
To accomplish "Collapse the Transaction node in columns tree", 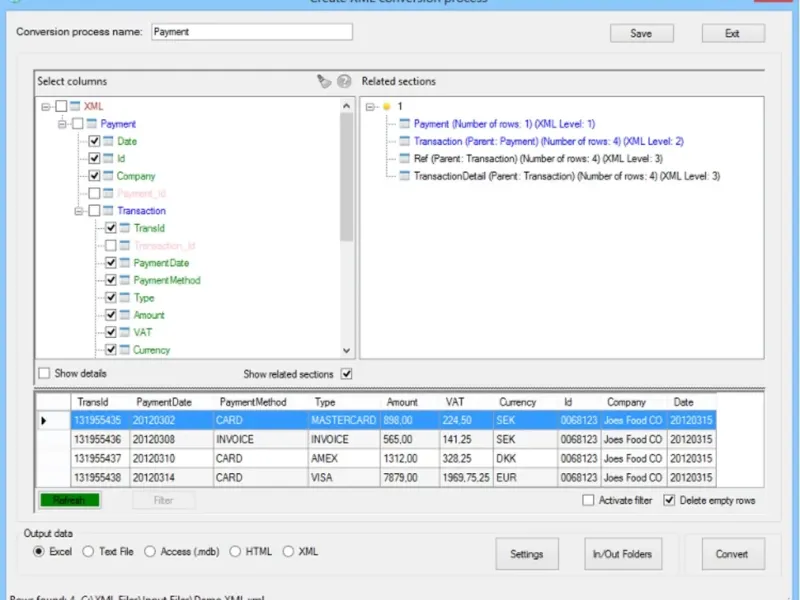I will click(79, 211).
